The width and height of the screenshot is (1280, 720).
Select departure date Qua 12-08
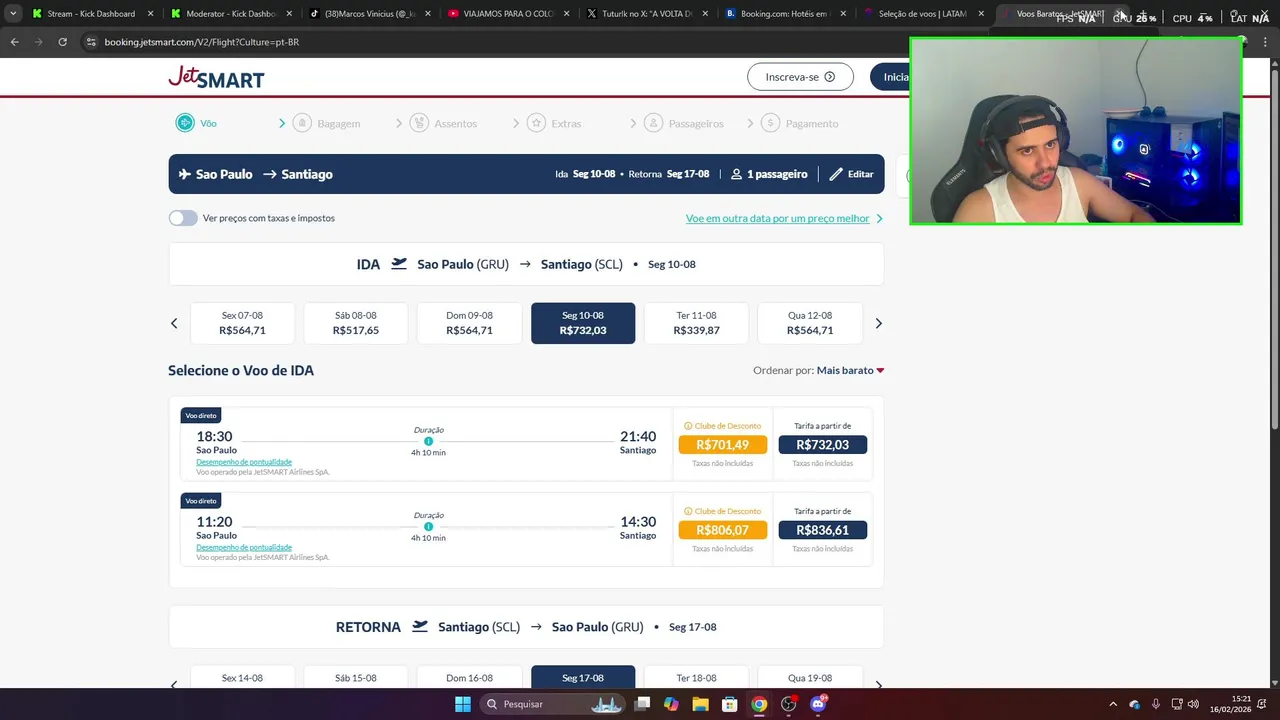pyautogui.click(x=810, y=323)
